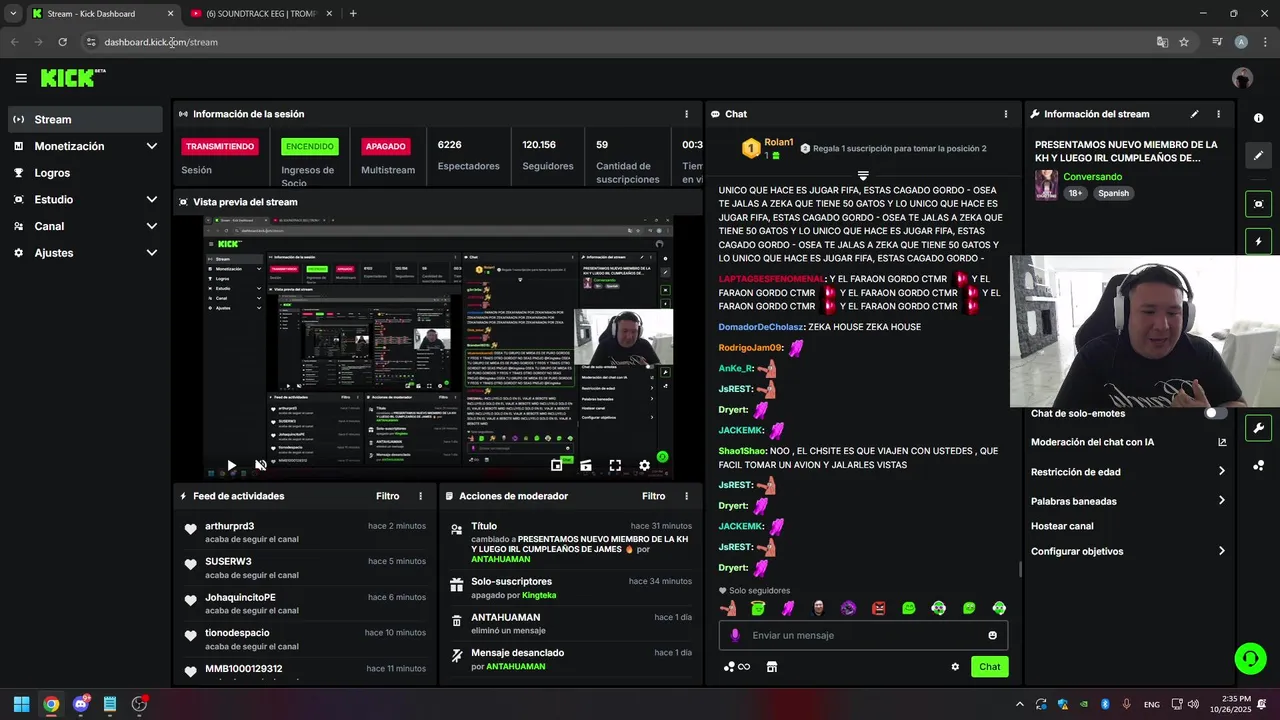Viewport: 1280px width, 720px height.
Task: Open the hamburger menu beside the Kick logo
Action: [21, 78]
